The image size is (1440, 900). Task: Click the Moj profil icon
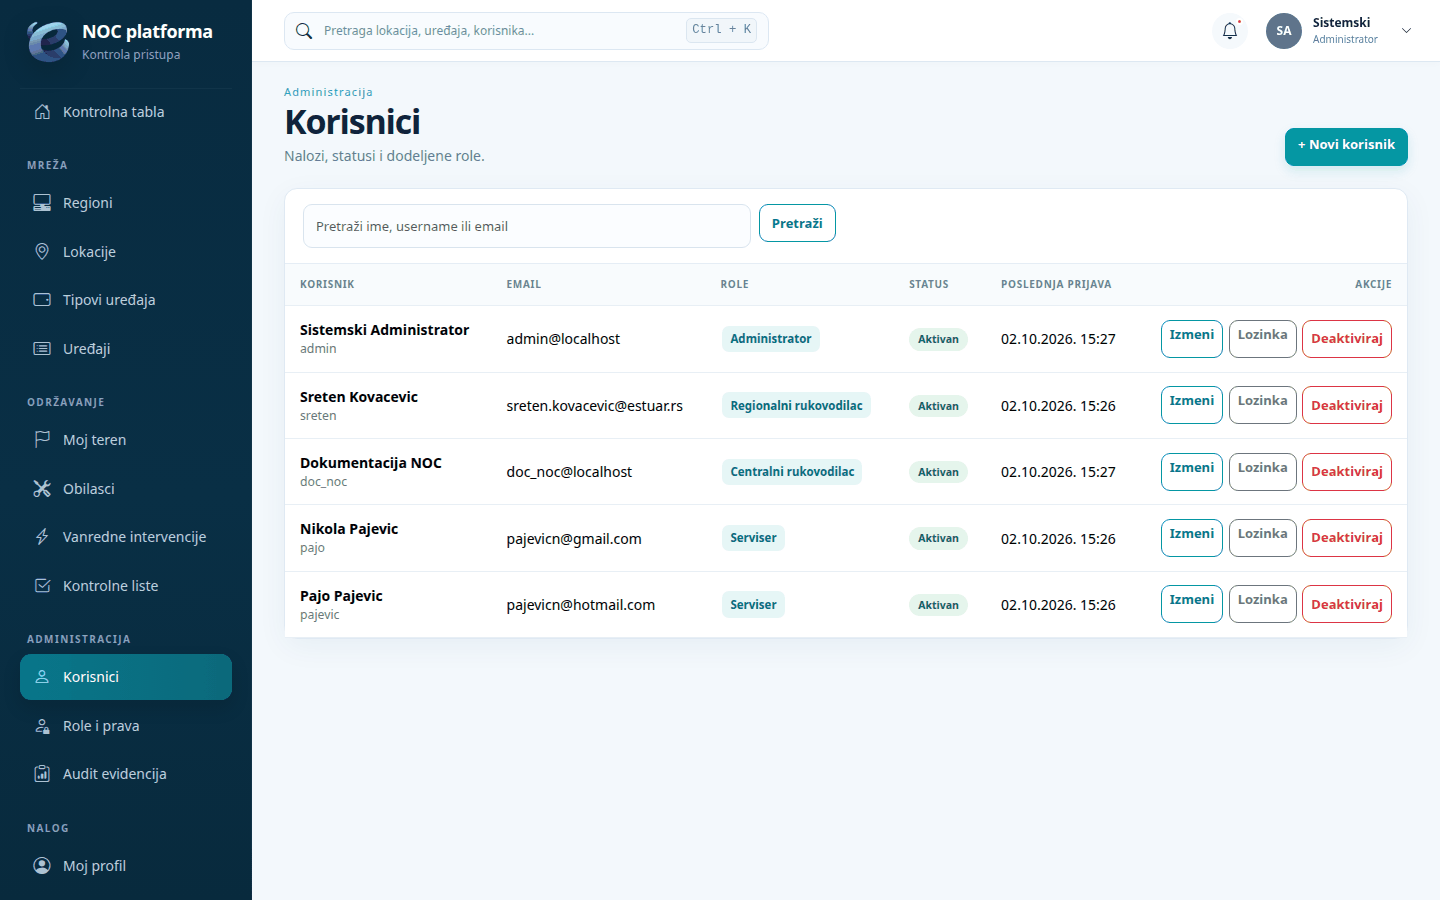click(42, 866)
